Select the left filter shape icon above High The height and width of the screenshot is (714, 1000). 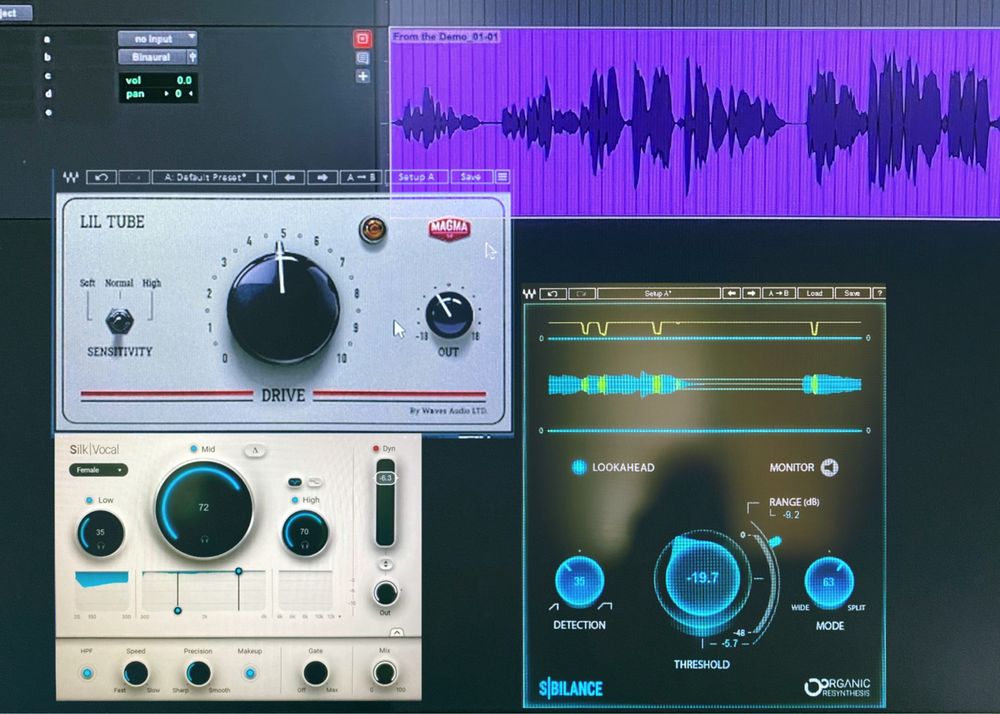click(295, 483)
